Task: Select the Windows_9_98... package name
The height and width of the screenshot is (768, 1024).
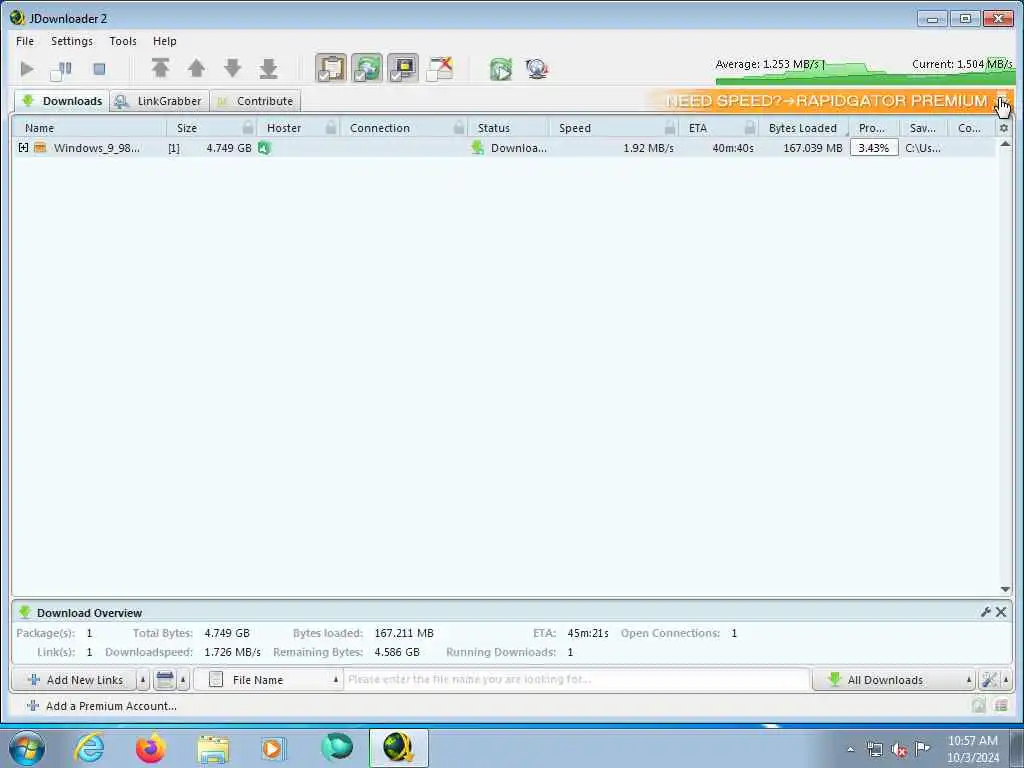Action: pyautogui.click(x=97, y=148)
